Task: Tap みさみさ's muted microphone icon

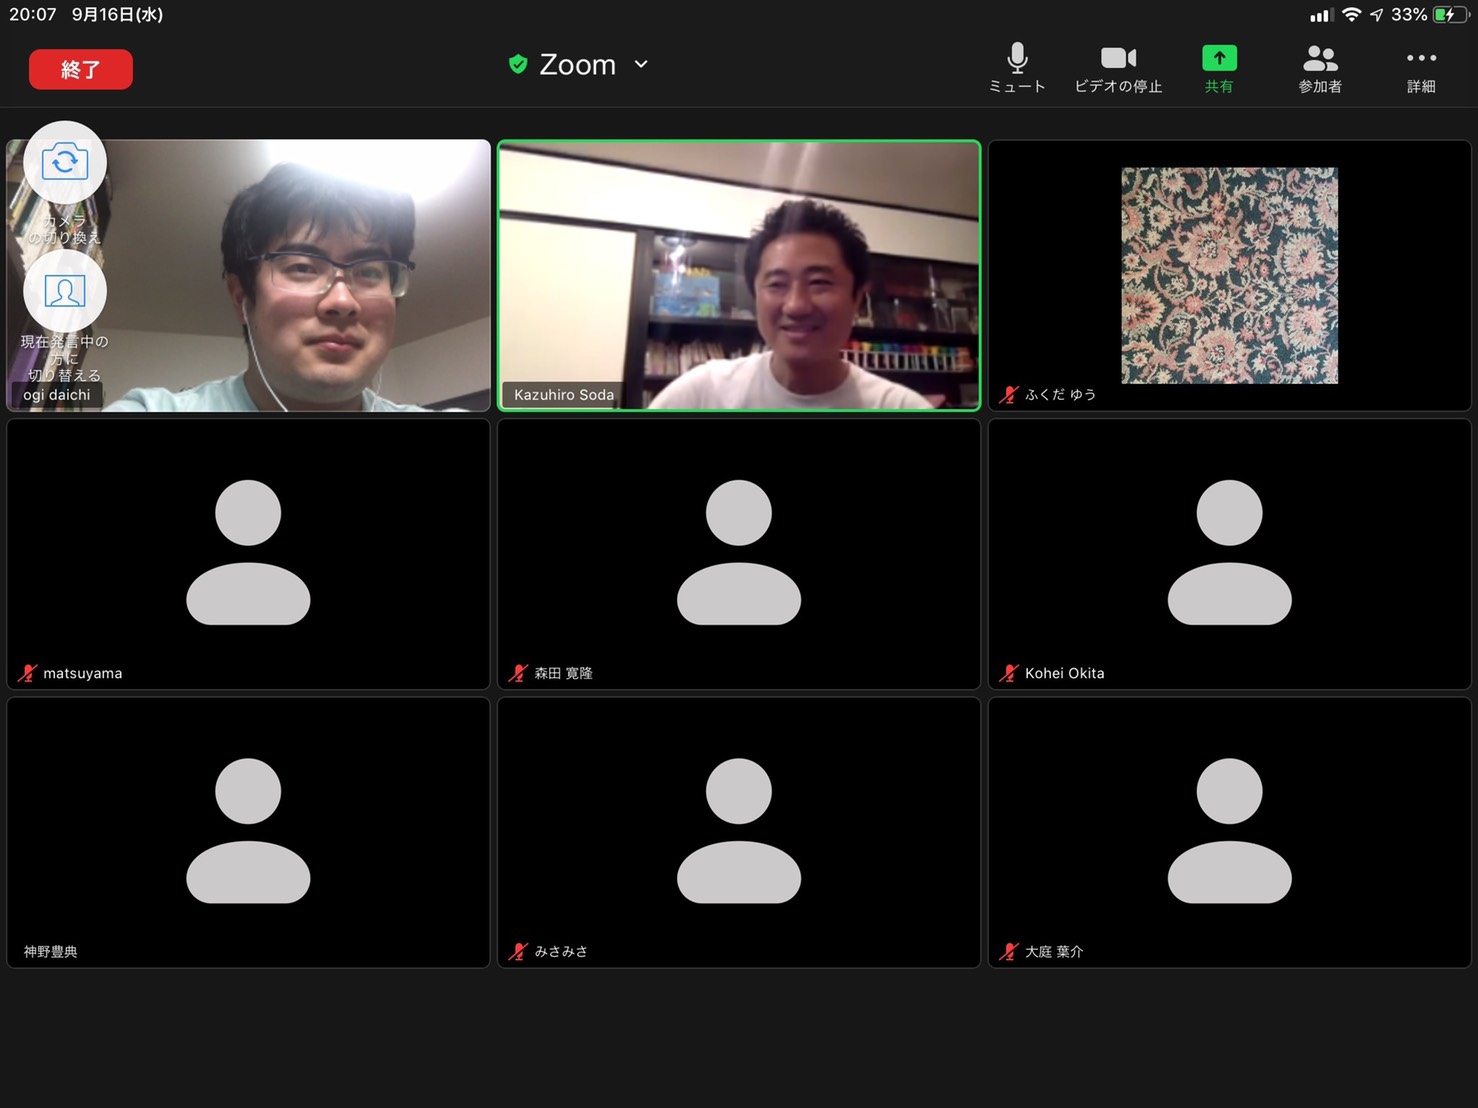Action: [x=518, y=951]
